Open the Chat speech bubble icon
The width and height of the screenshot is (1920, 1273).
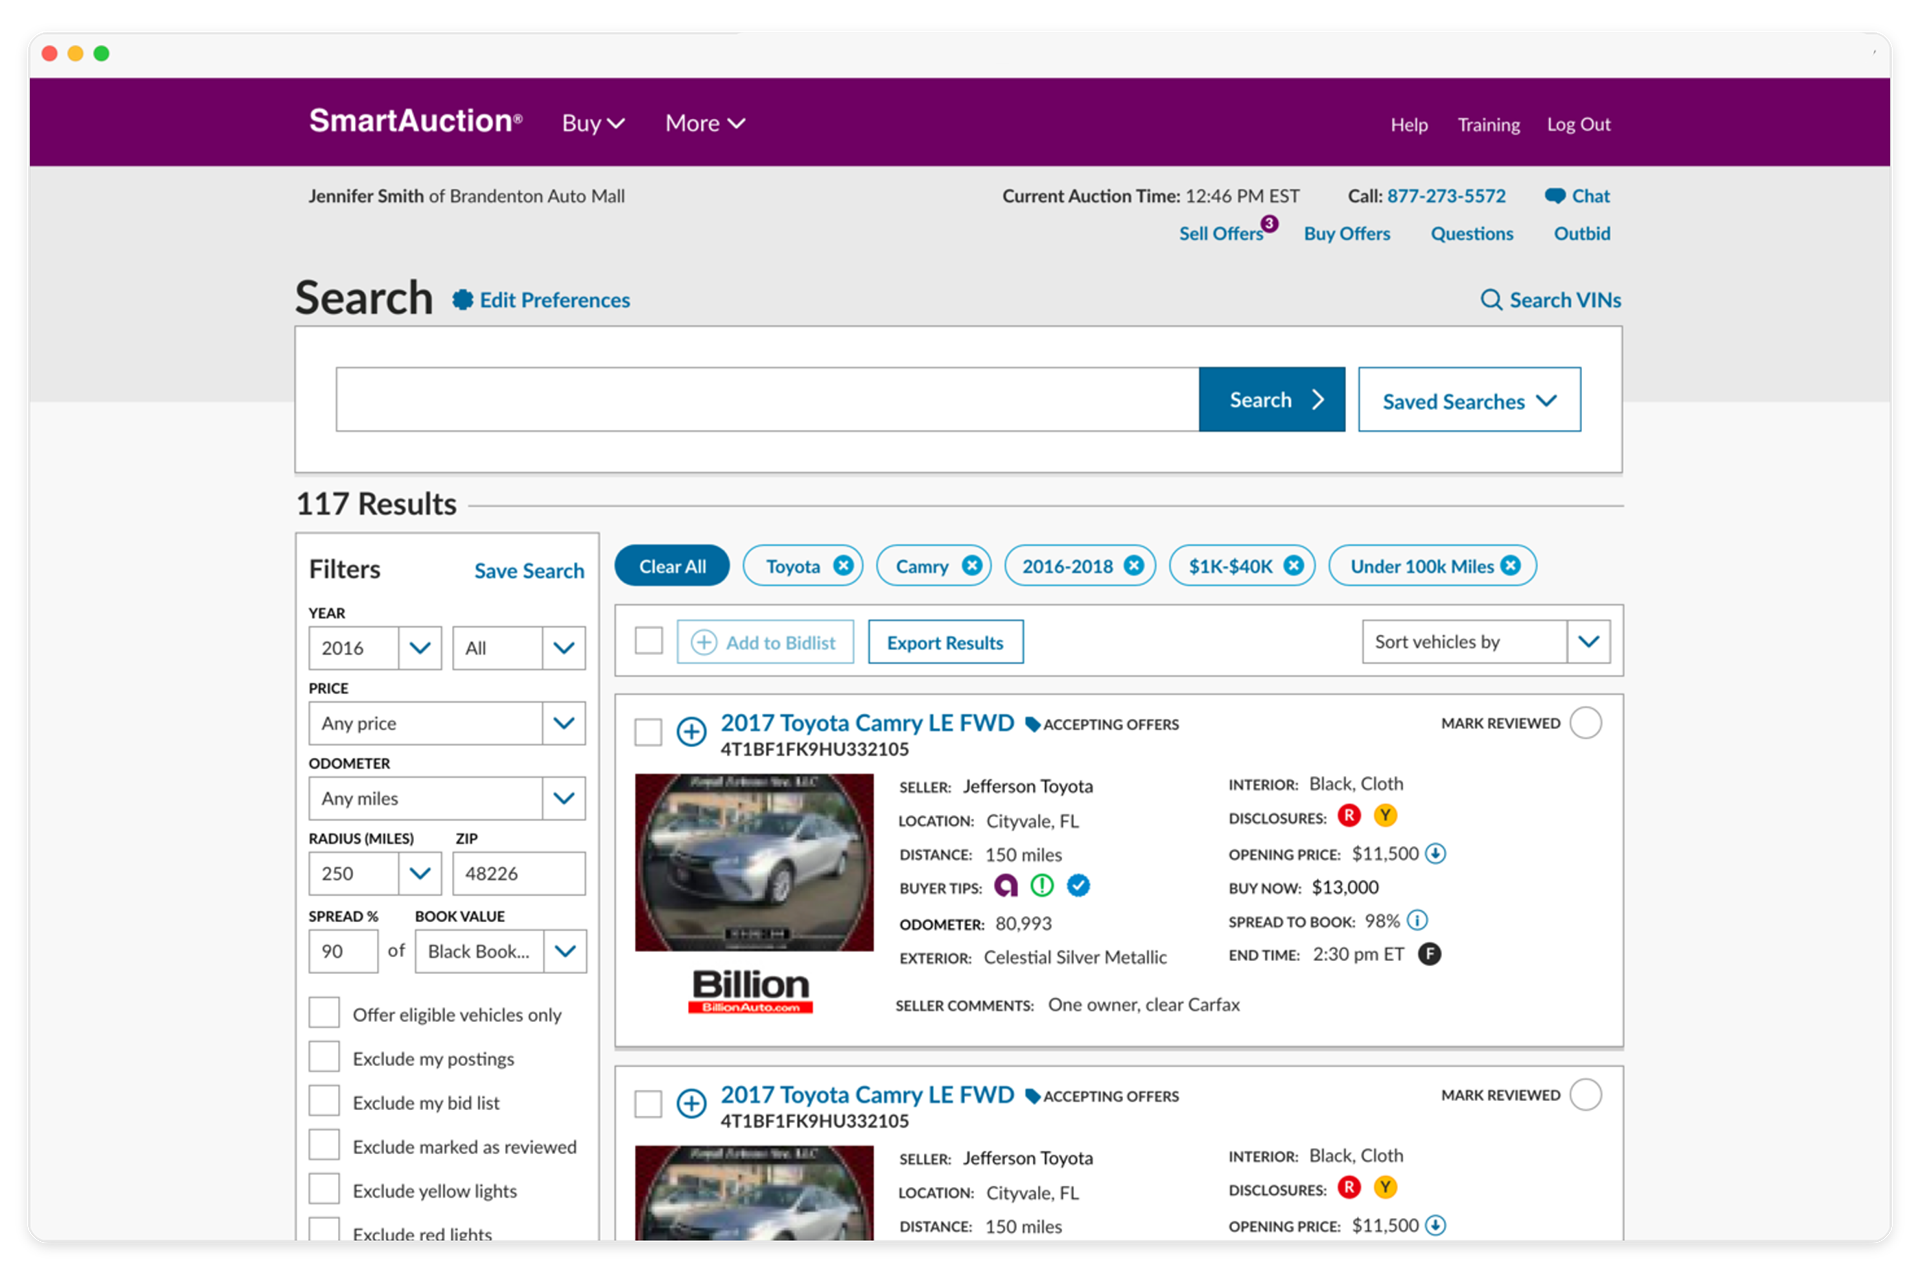click(1555, 196)
